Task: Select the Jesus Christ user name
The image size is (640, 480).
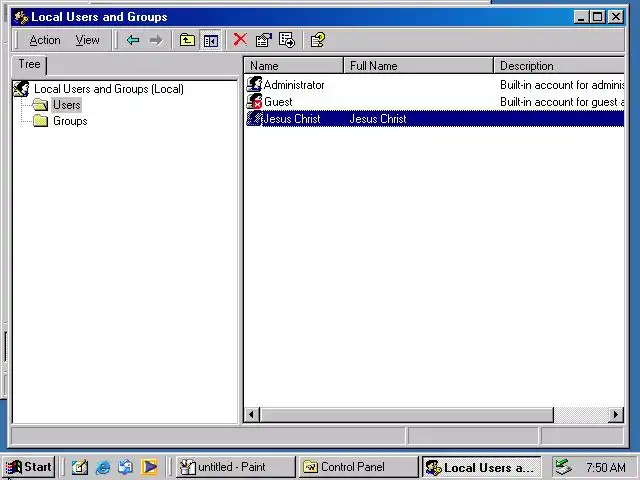Action: (292, 119)
